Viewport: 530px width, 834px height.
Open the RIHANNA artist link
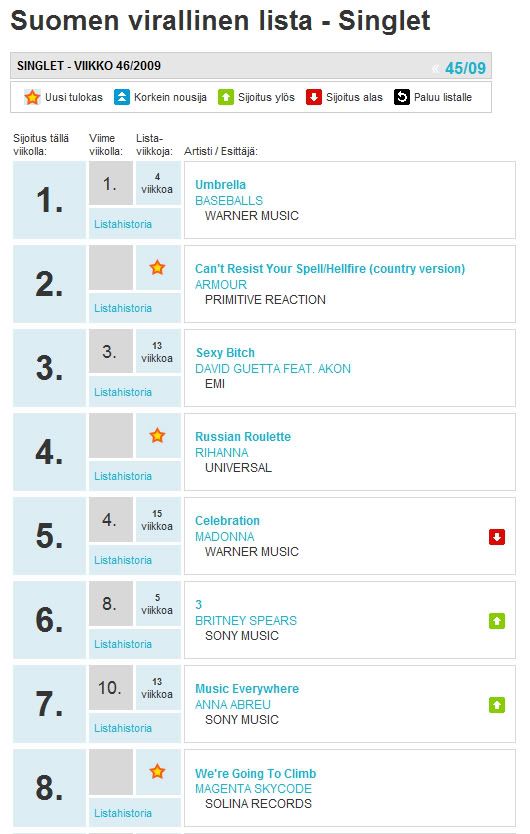click(221, 453)
